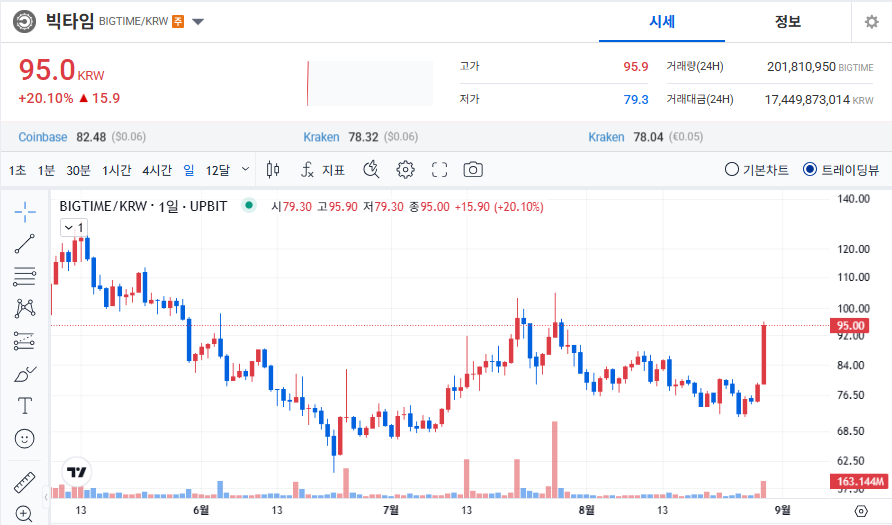Select the brush drawing tool

[x=24, y=374]
